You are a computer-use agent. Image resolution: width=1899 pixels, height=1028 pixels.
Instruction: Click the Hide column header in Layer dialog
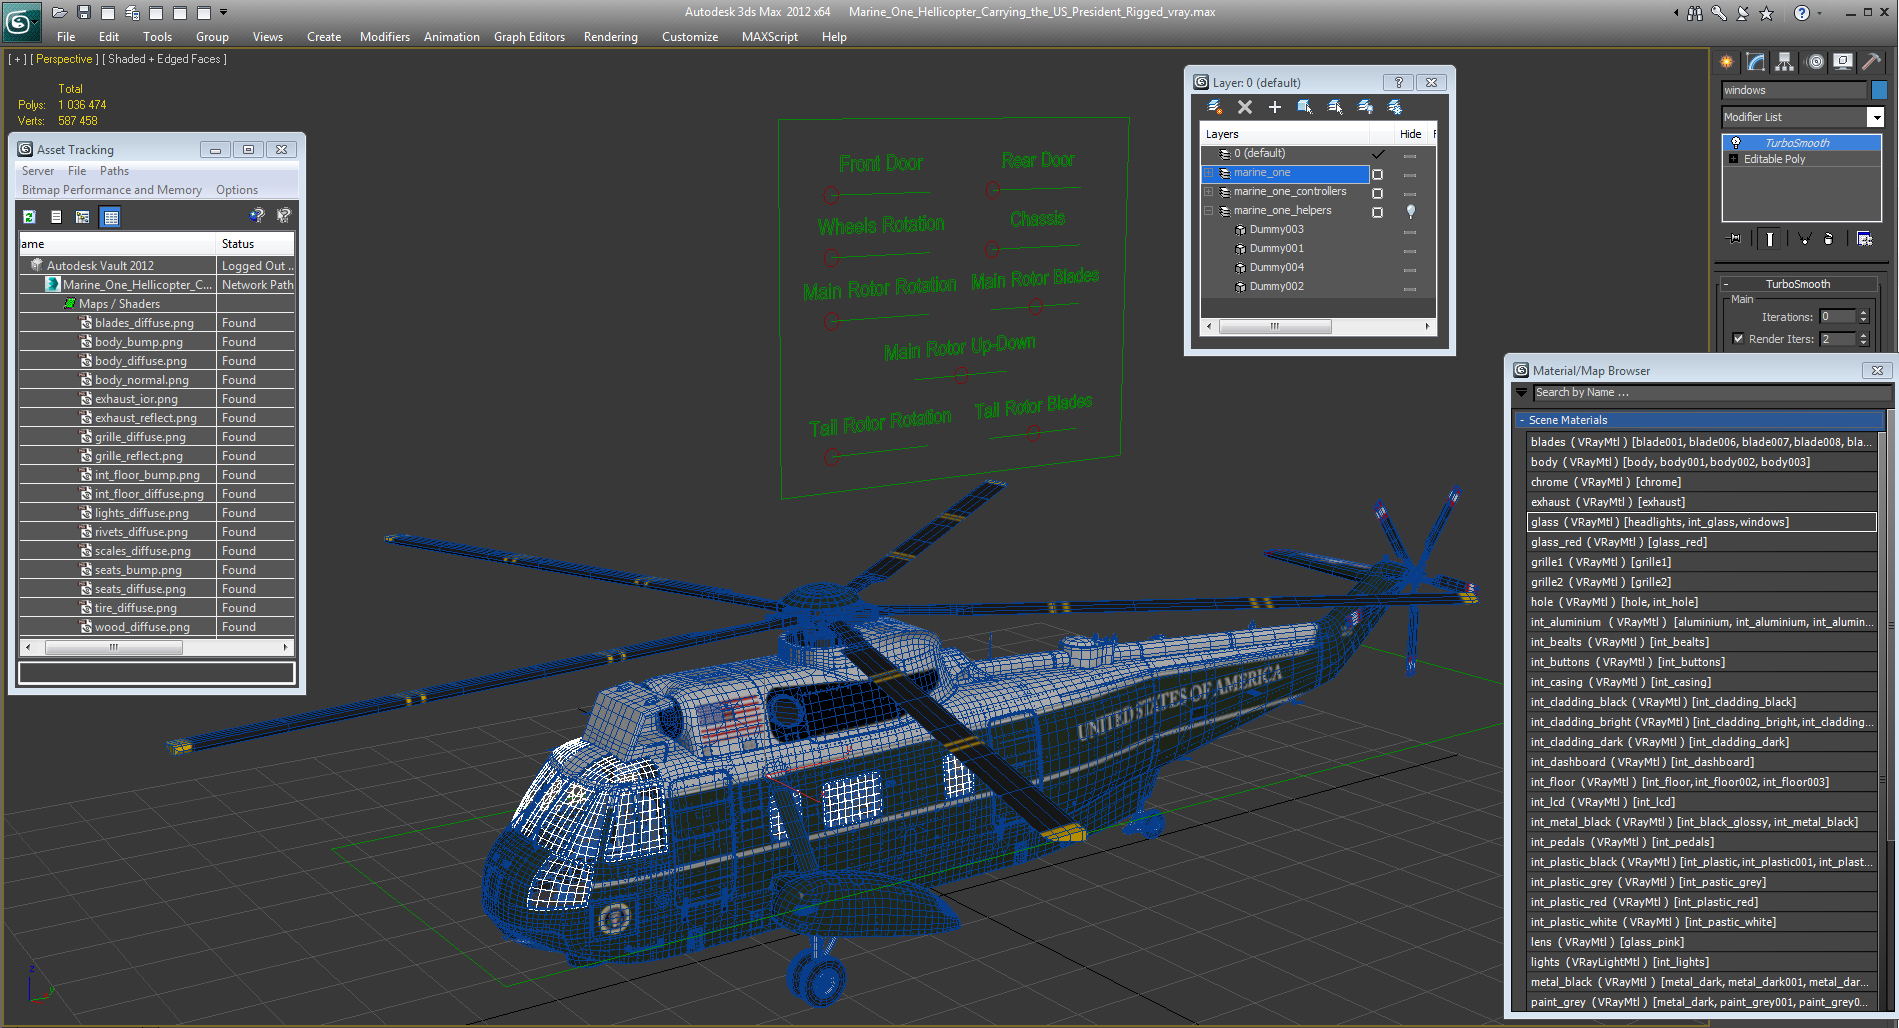point(1410,134)
